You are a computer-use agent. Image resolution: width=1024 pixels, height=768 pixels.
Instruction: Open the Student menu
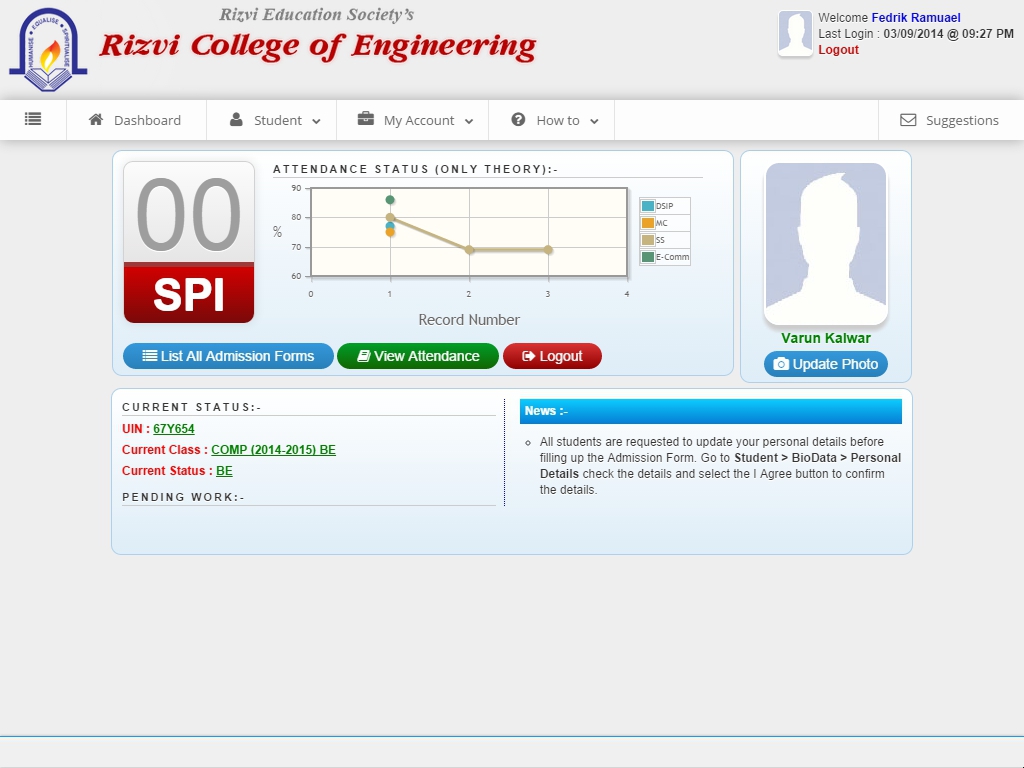tap(272, 120)
